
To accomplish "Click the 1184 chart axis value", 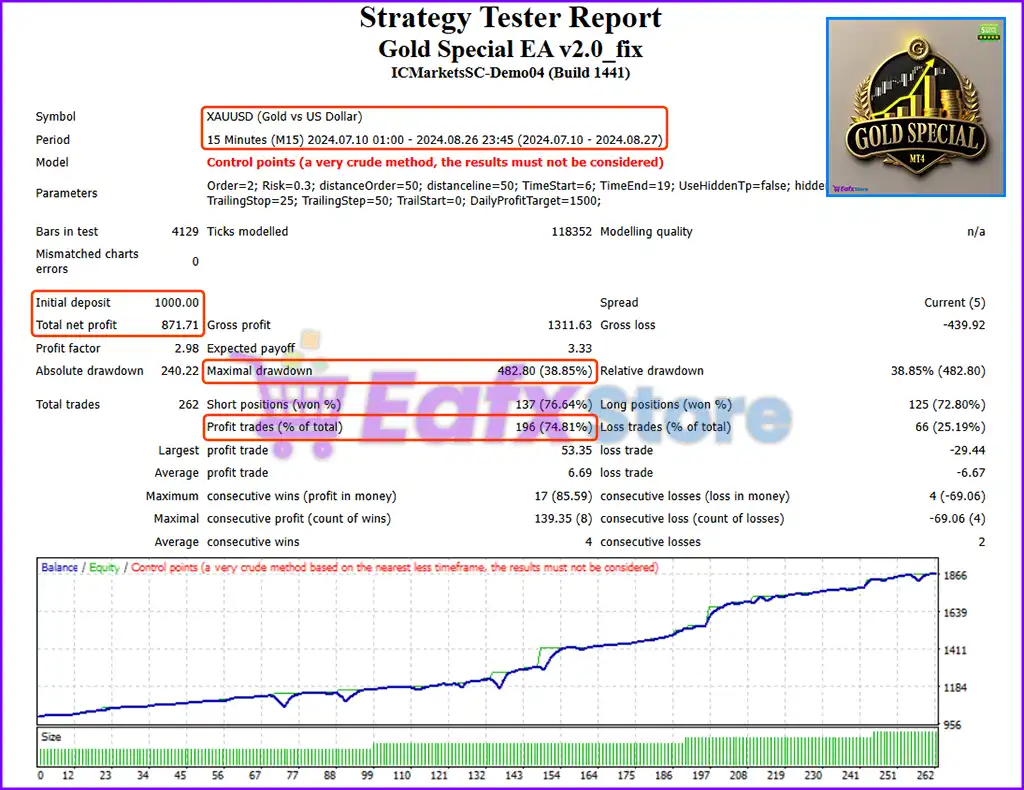I will coord(955,687).
